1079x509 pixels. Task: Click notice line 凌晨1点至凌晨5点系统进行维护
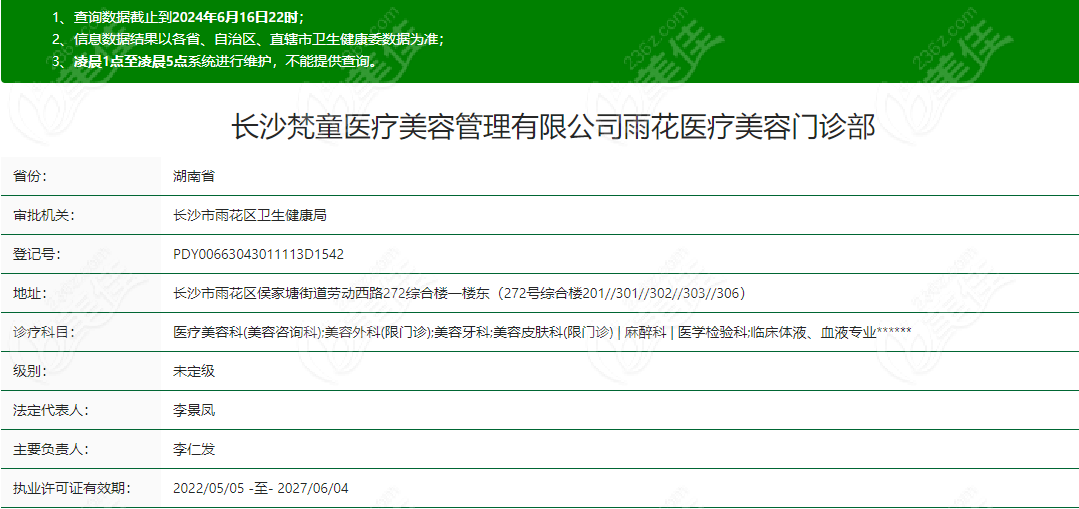[215, 62]
